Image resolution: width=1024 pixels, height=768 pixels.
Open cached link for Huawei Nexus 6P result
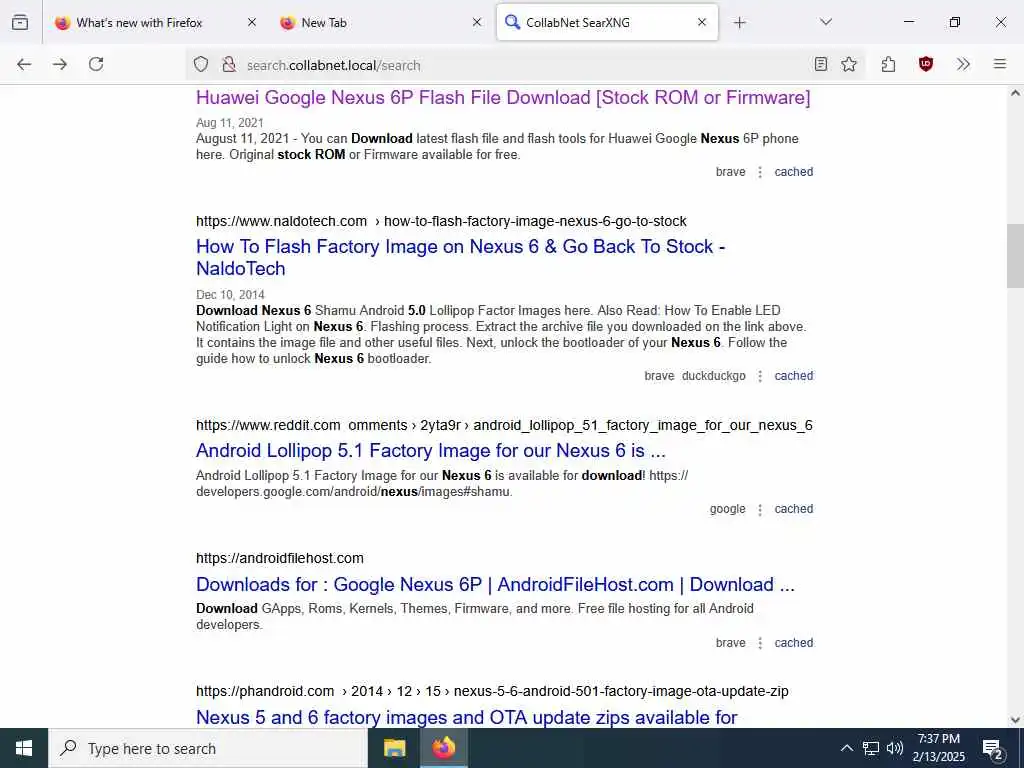(793, 172)
